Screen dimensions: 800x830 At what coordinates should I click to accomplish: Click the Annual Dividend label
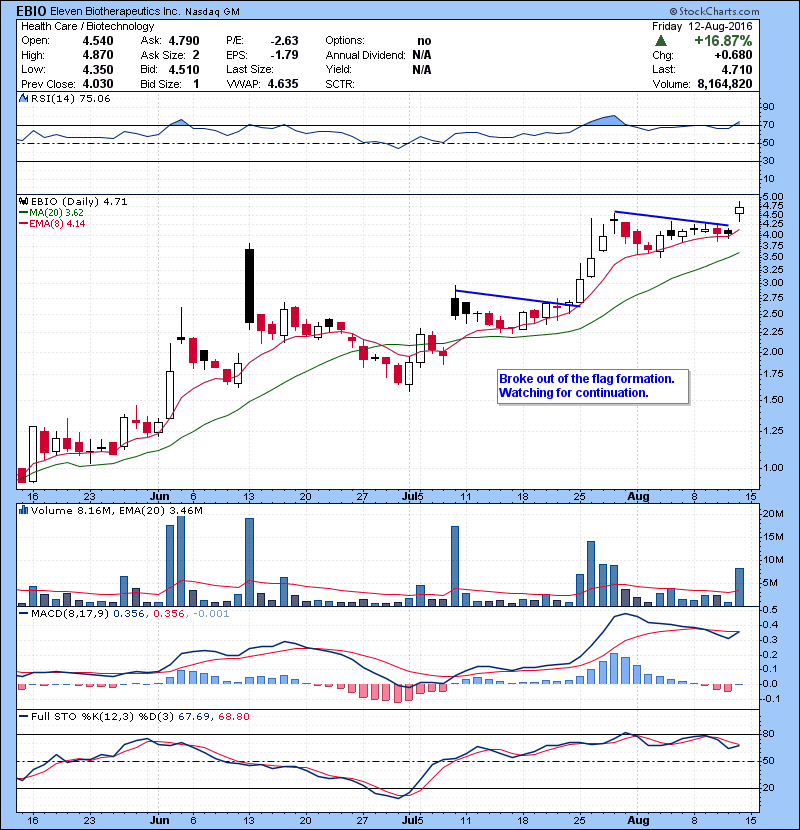click(365, 55)
